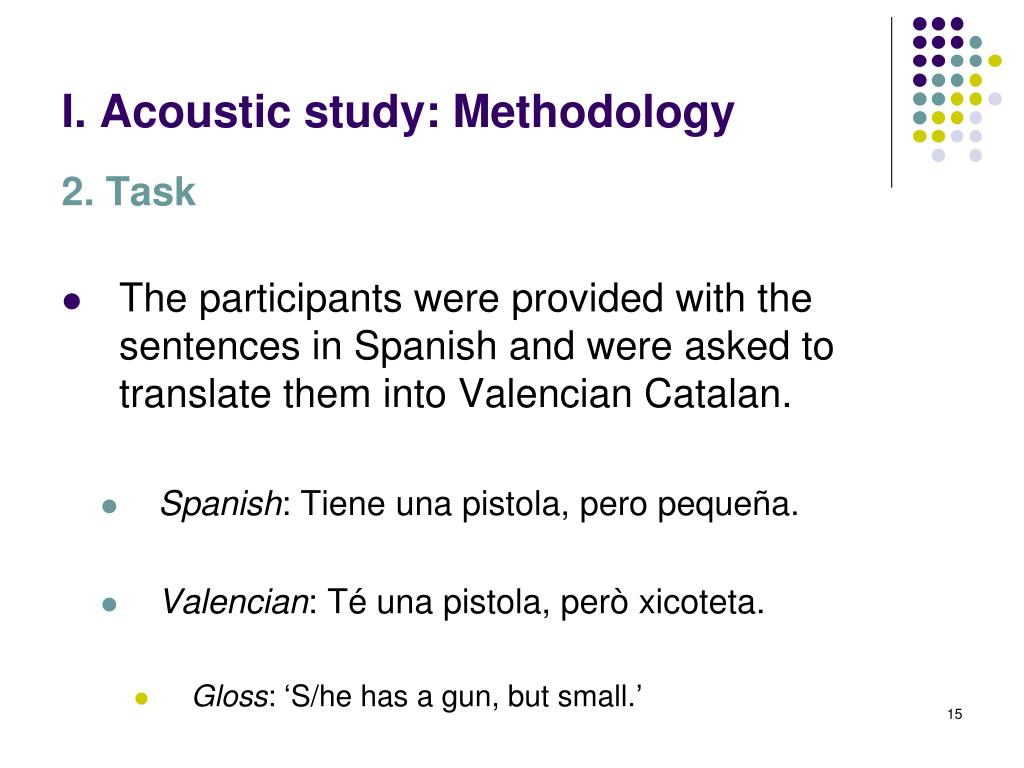The height and width of the screenshot is (768, 1024).
Task: Click the italic word 'Spanish'
Action: [x=221, y=504]
